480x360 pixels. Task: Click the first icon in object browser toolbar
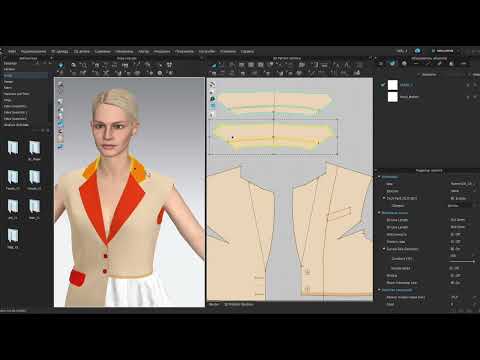click(x=381, y=63)
